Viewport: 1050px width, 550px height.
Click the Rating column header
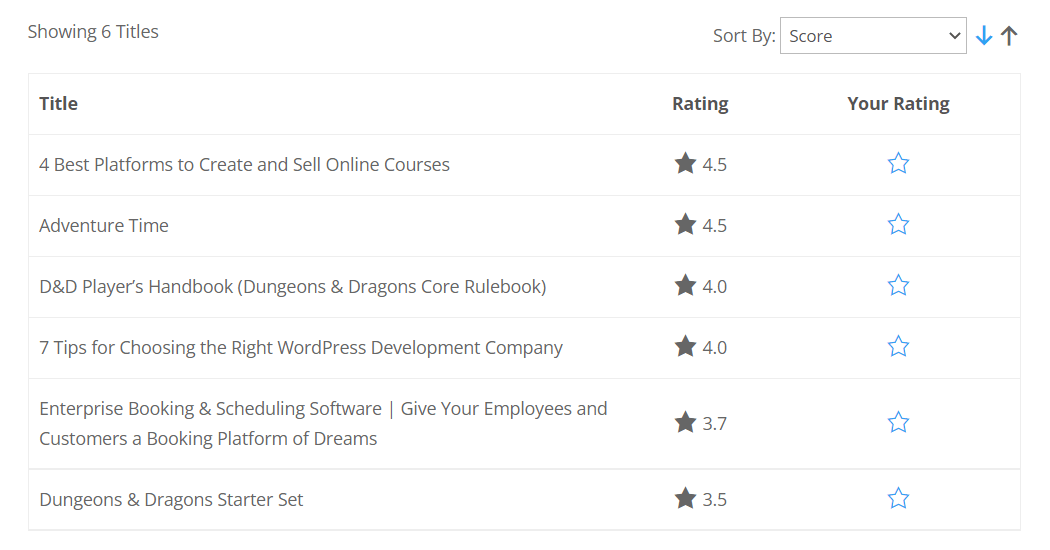pos(700,104)
